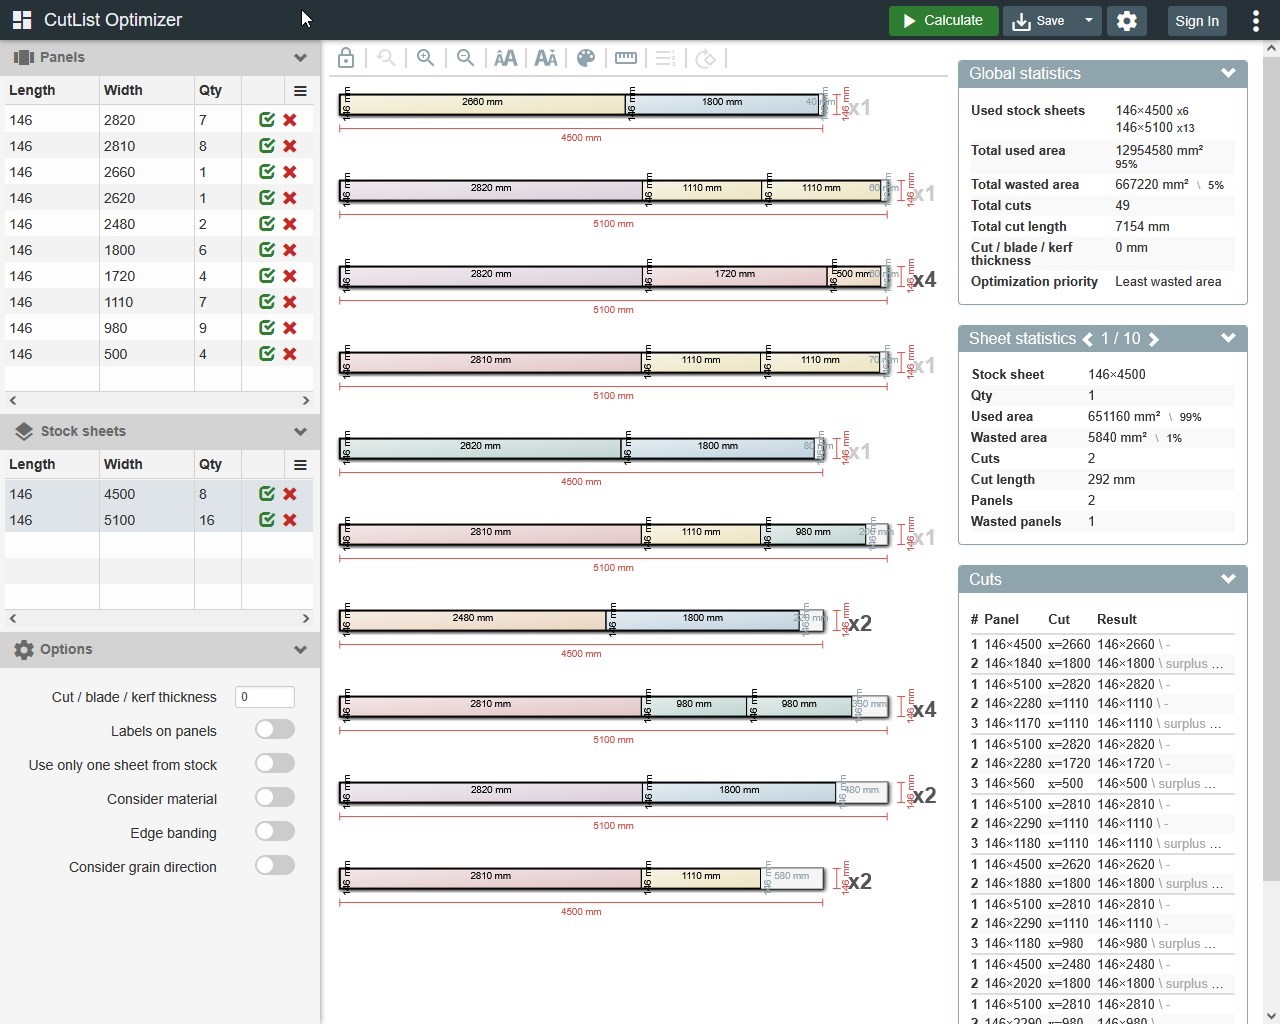The height and width of the screenshot is (1024, 1280).
Task: Open the Panels table hamburger menu
Action: [x=300, y=91]
